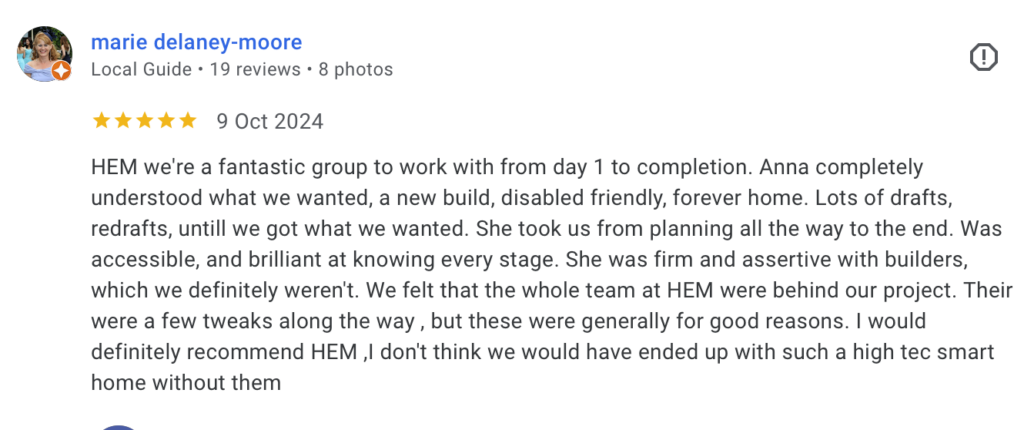Select the fourth rating star
Image resolution: width=1024 pixels, height=430 pixels.
166,121
